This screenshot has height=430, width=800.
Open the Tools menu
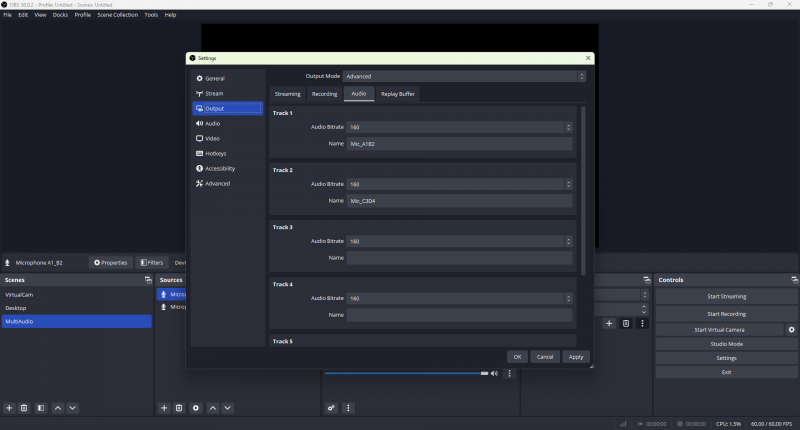tap(151, 15)
